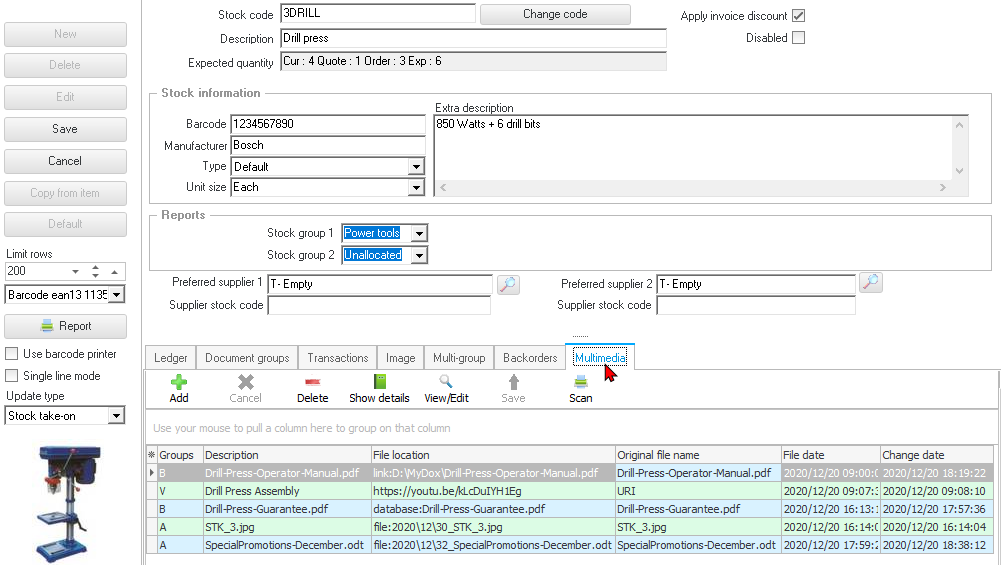Viewport: 1001px width, 565px height.
Task: Open the Backorders tab
Action: tap(530, 358)
